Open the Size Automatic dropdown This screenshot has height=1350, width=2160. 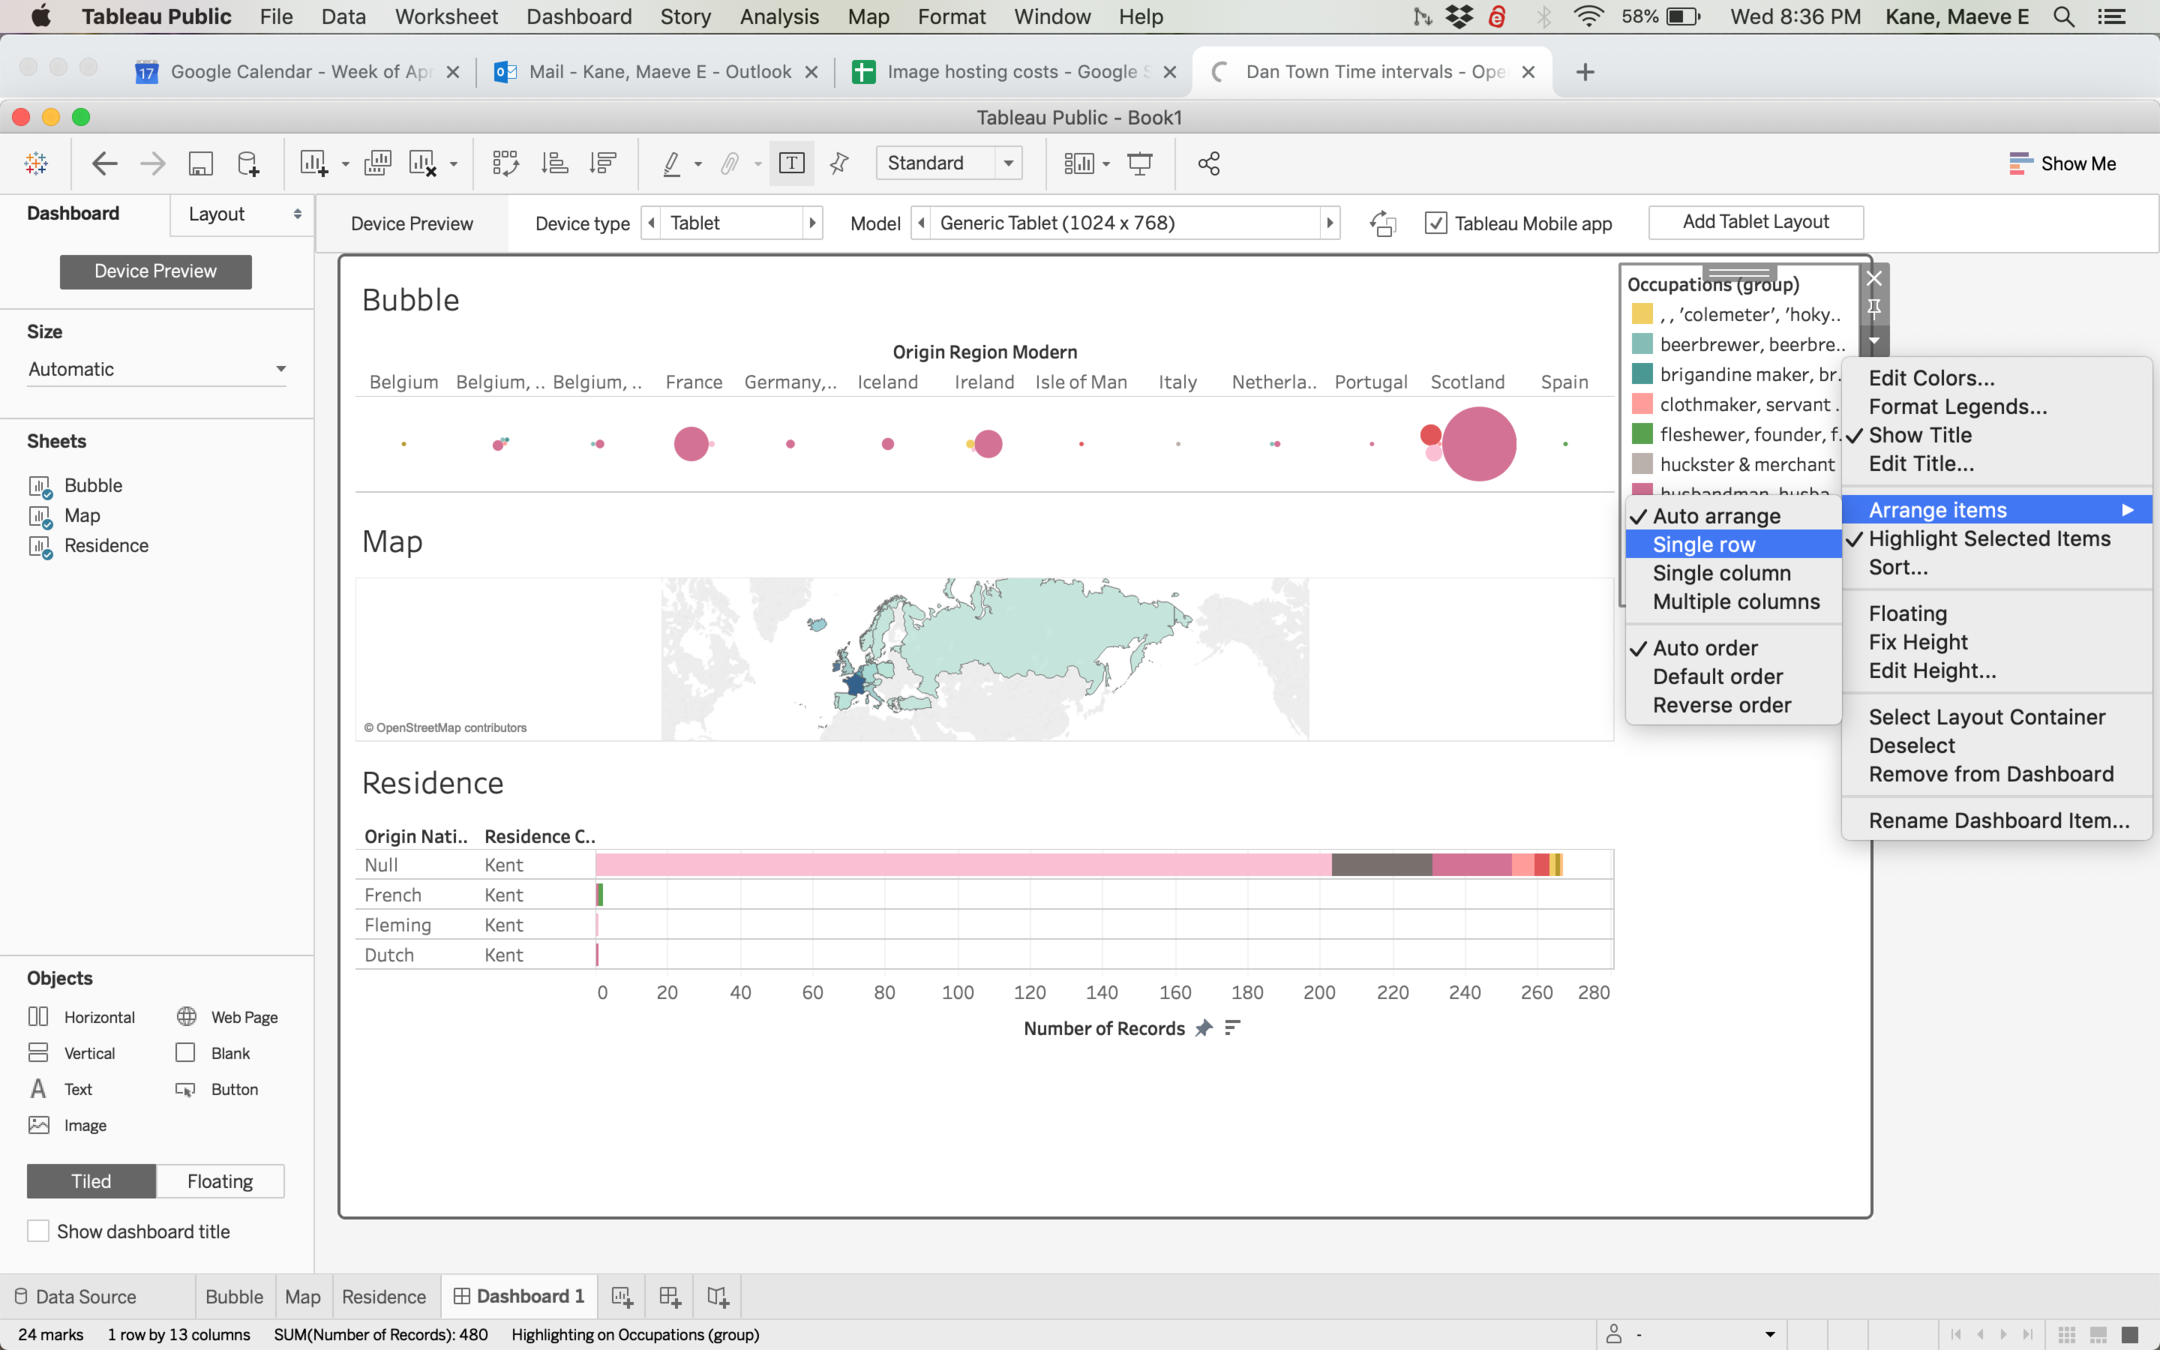[156, 369]
